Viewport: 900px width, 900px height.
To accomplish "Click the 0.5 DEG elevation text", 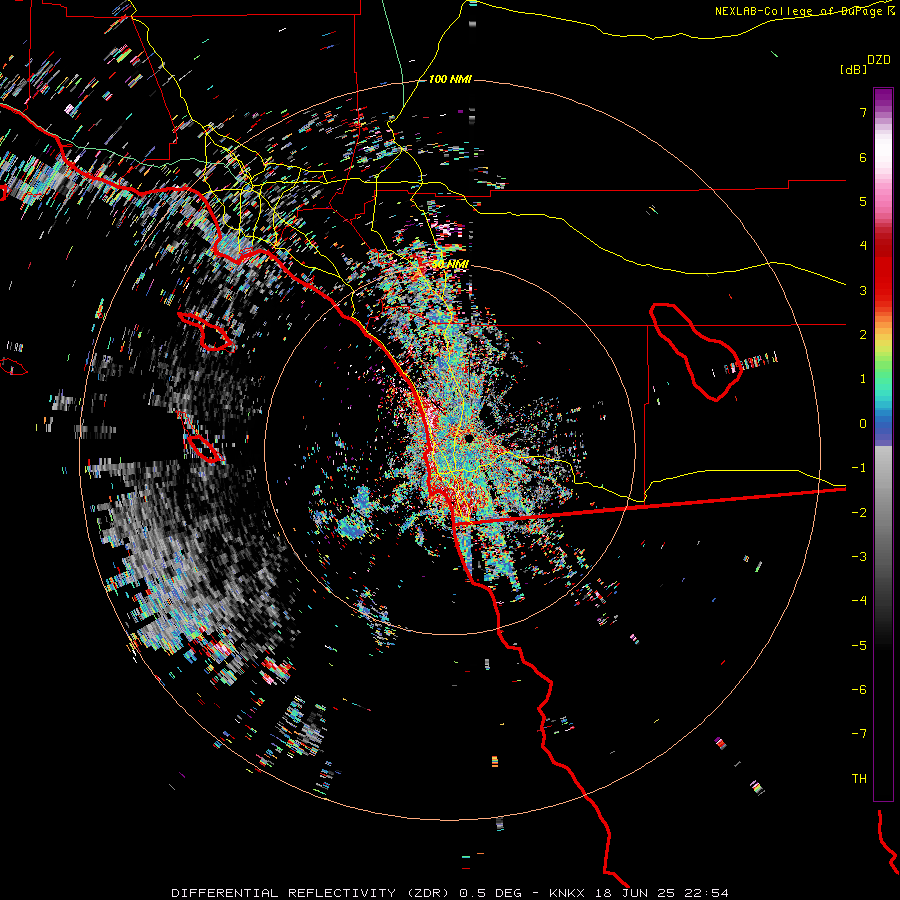I will coord(490,893).
